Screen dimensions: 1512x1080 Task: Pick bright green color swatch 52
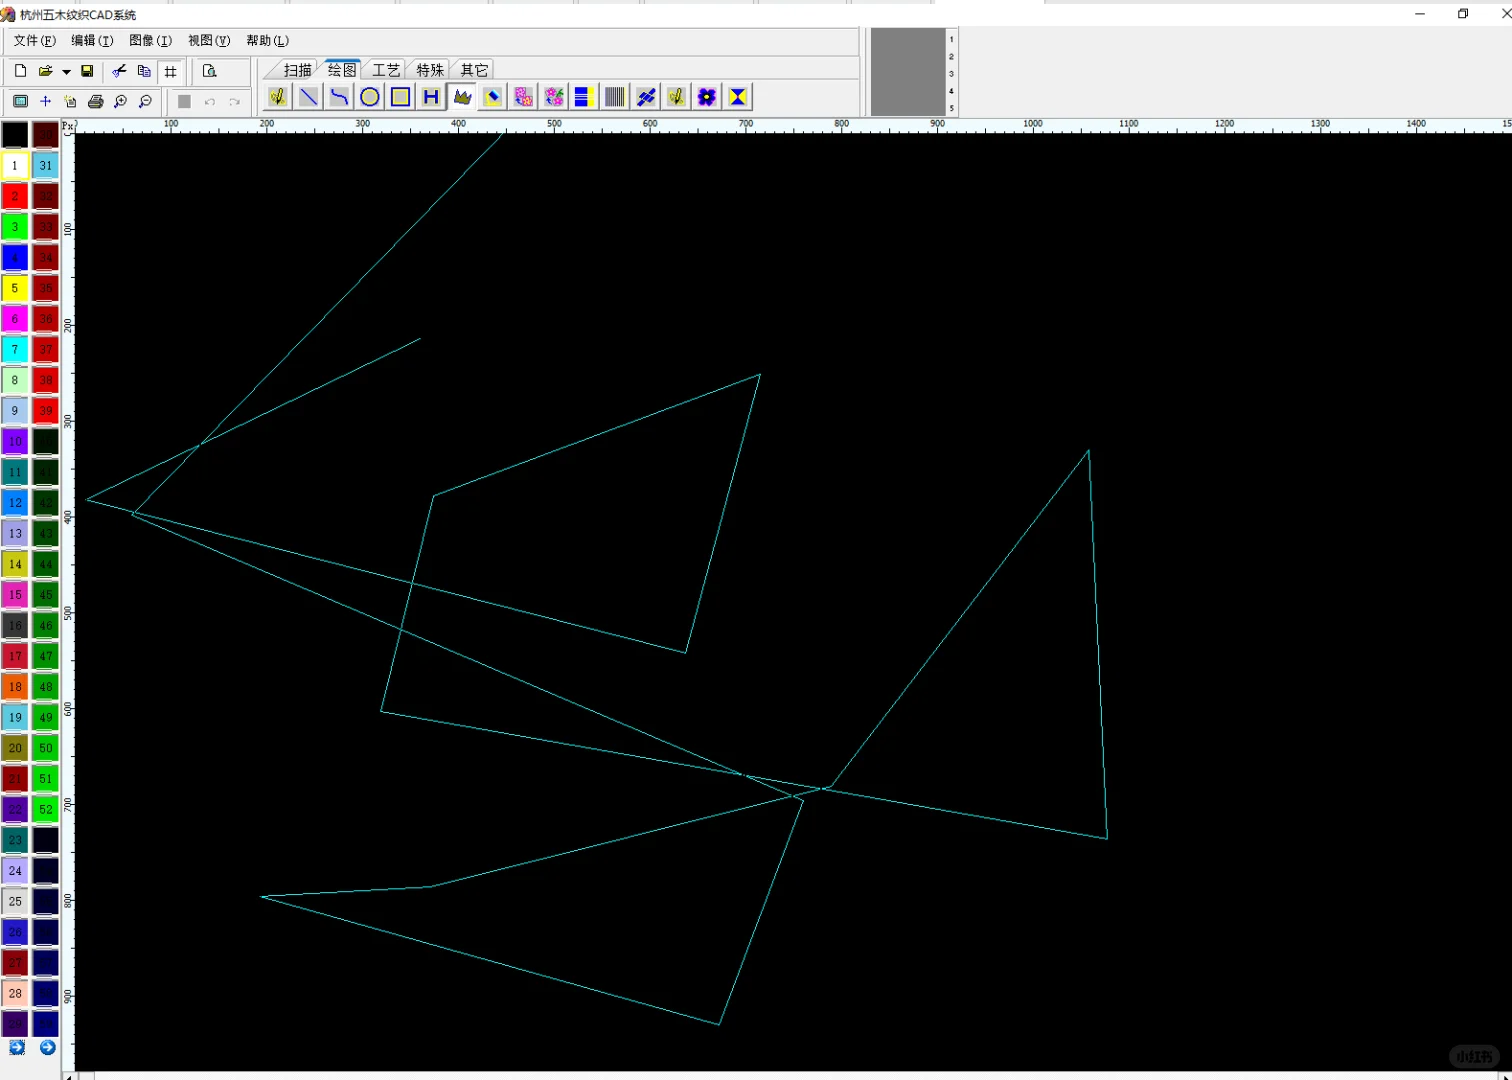pyautogui.click(x=46, y=809)
